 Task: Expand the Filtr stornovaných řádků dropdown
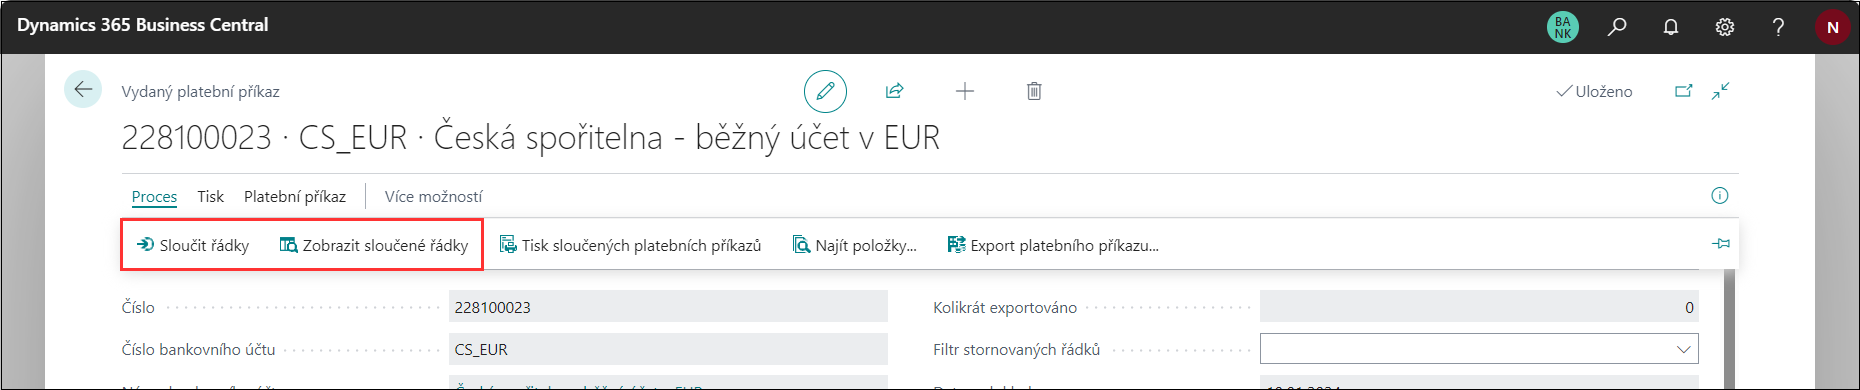[1684, 349]
